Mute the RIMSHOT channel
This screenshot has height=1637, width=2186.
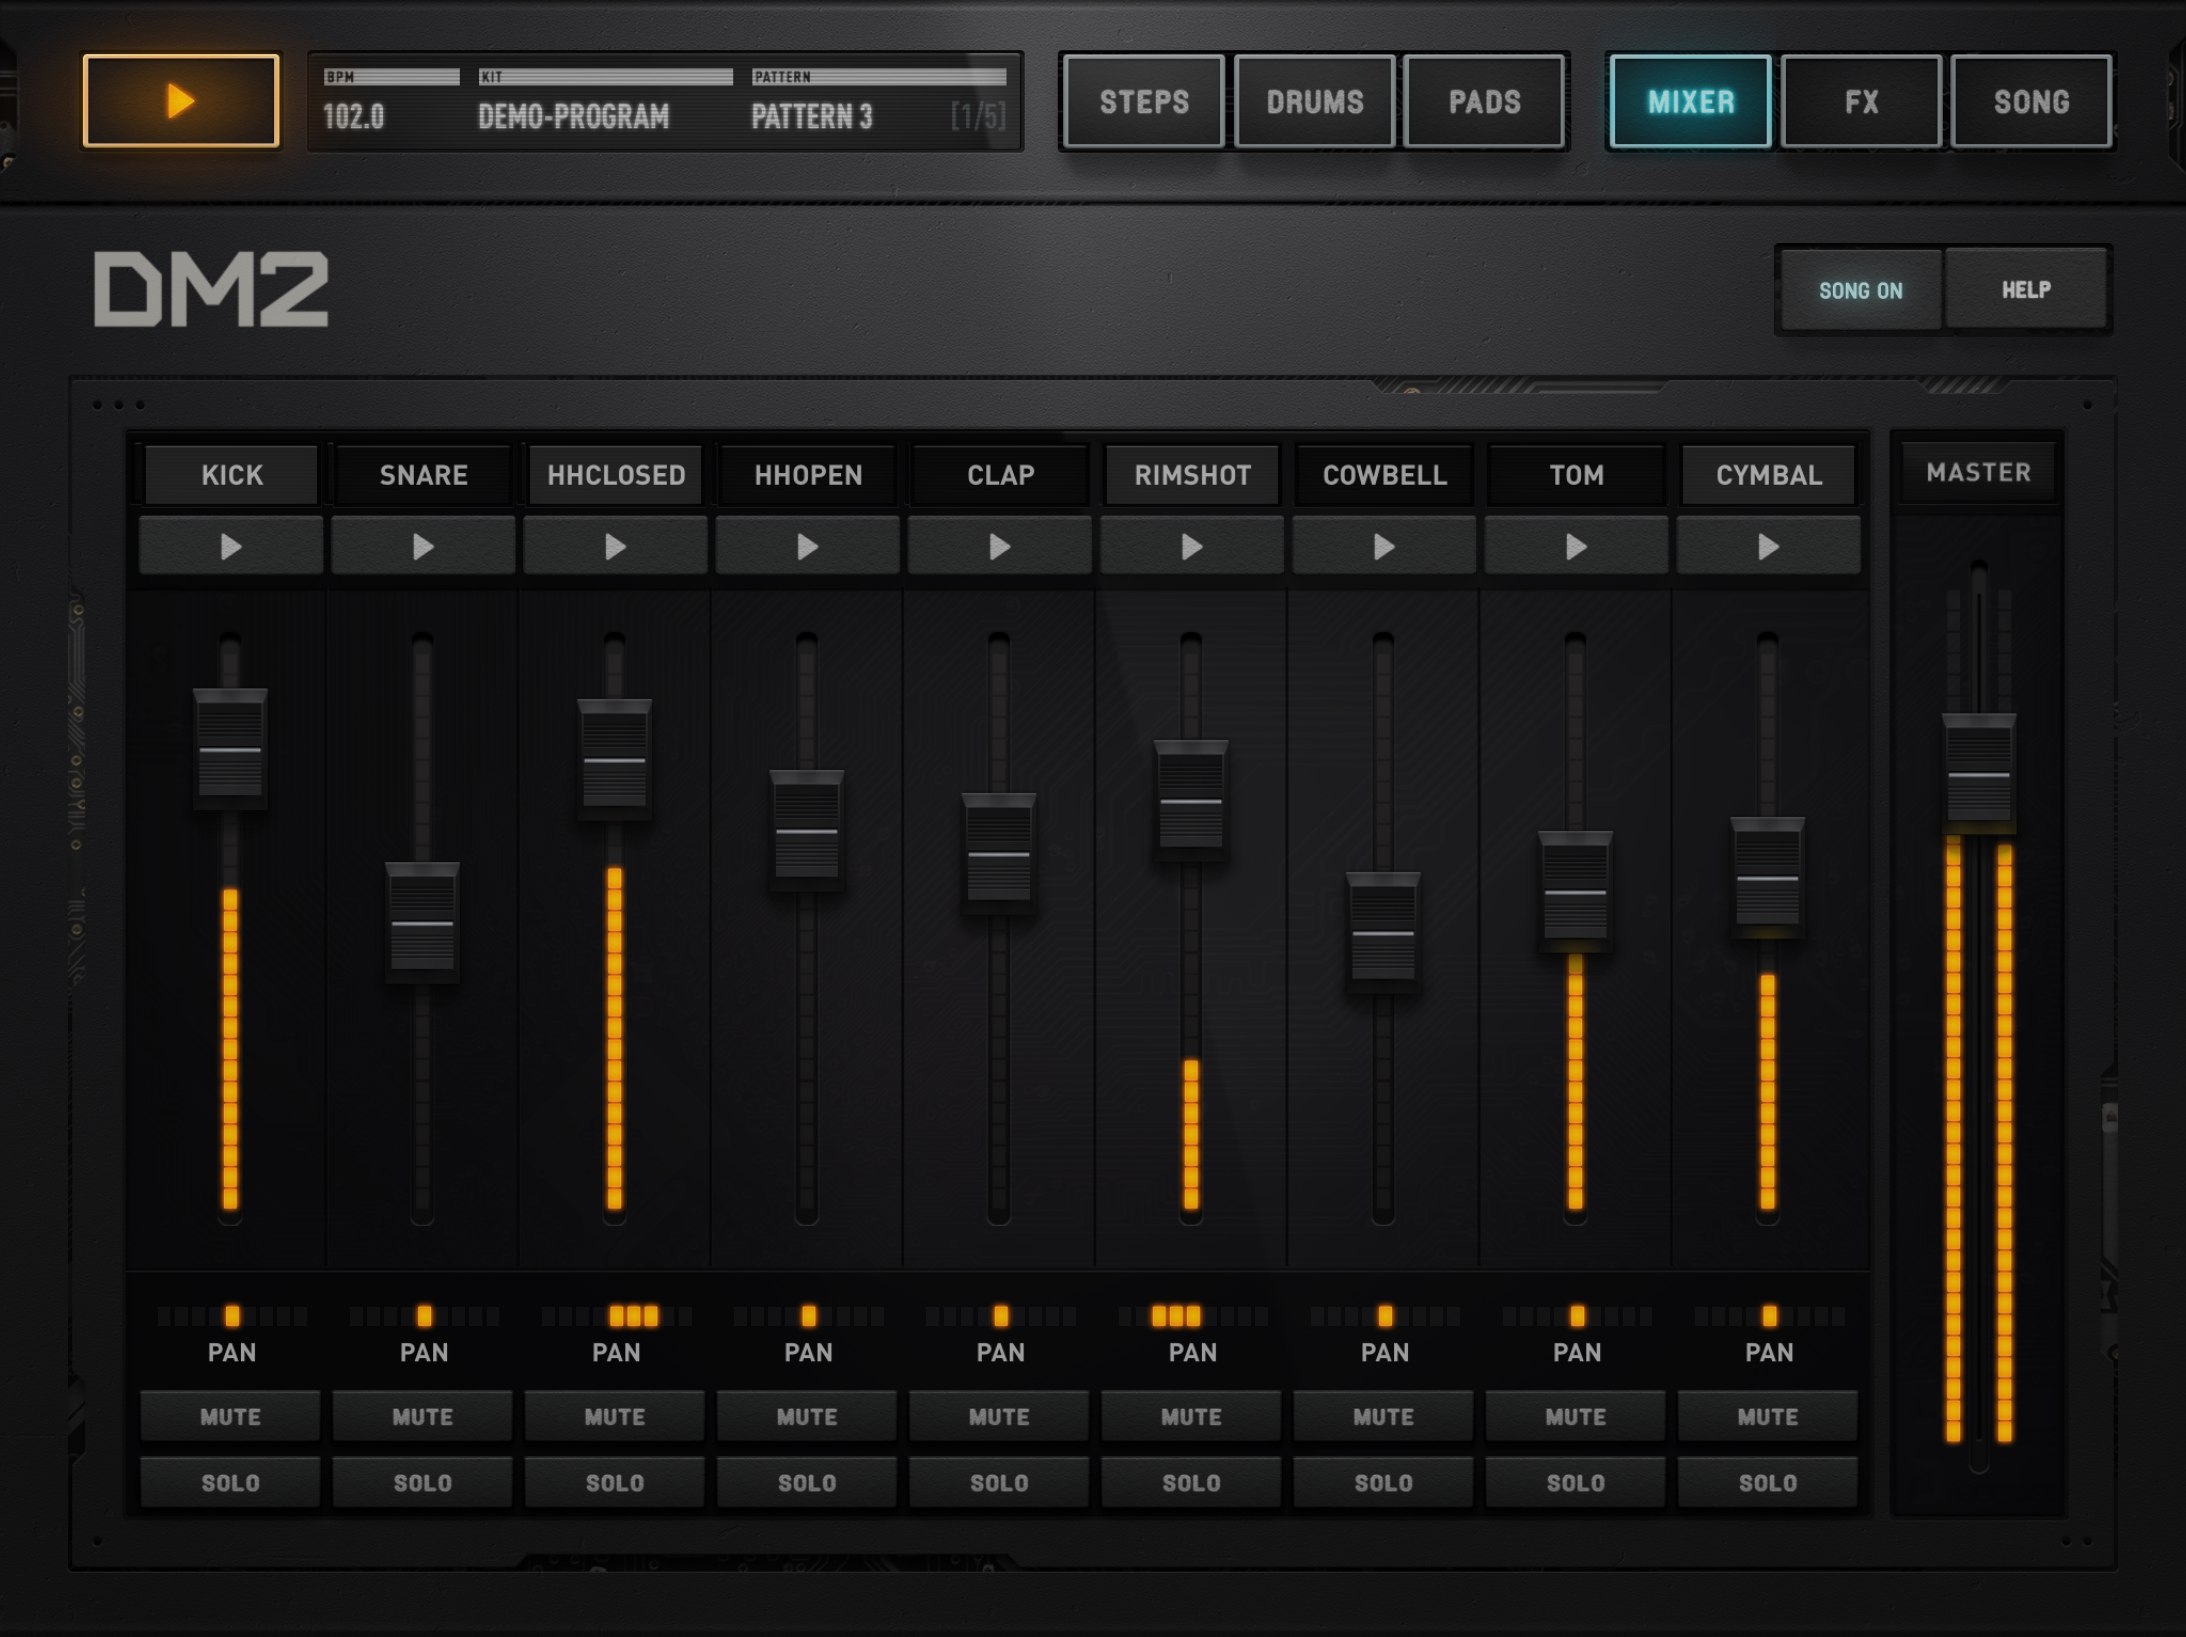(1191, 1416)
